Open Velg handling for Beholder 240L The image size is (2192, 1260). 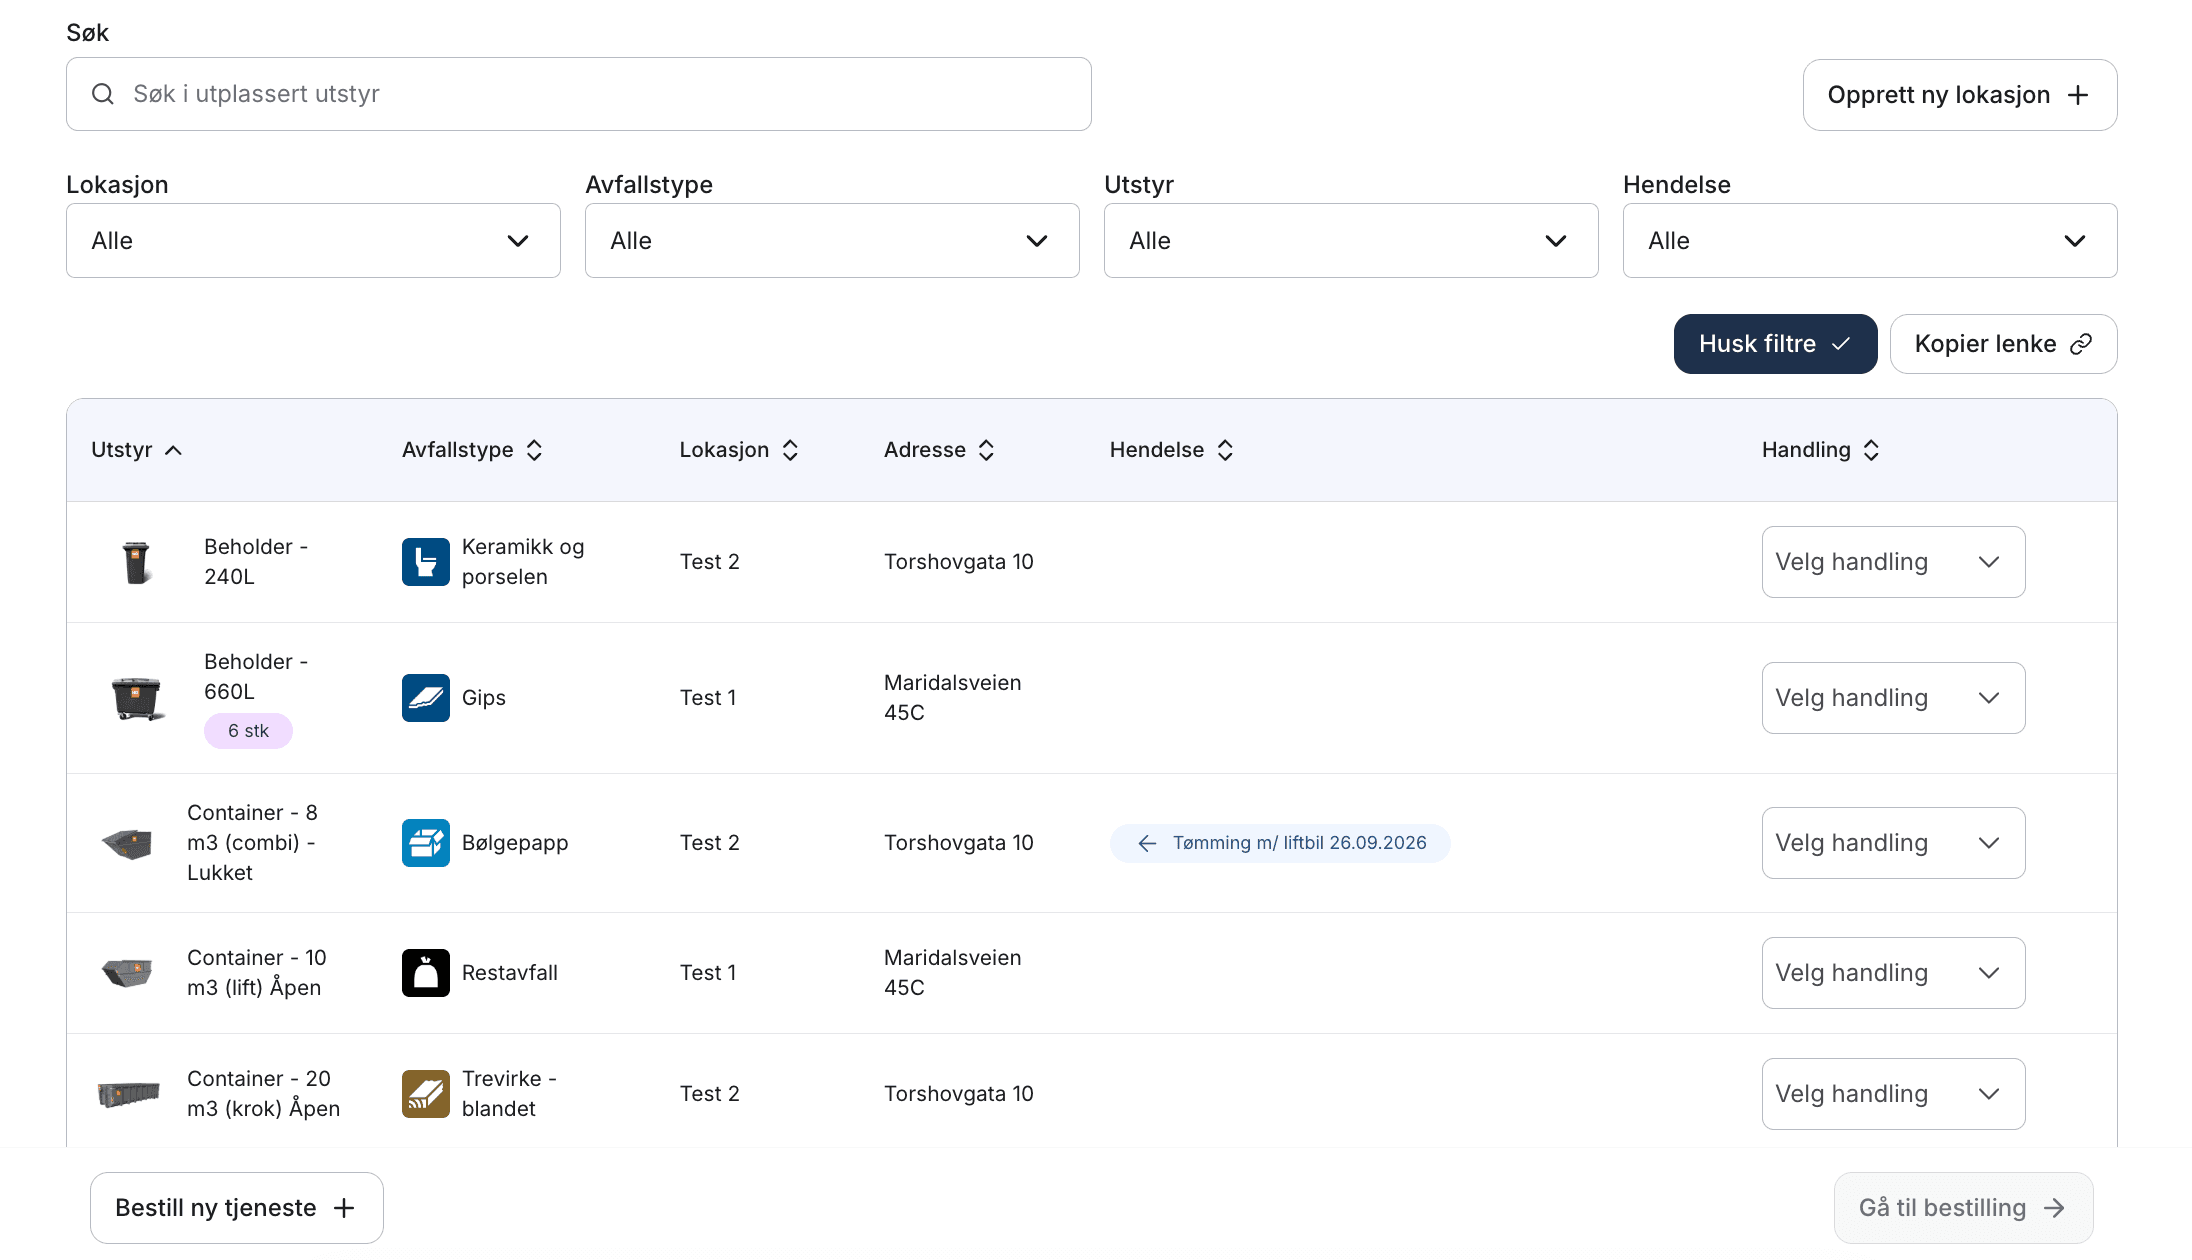tap(1892, 562)
